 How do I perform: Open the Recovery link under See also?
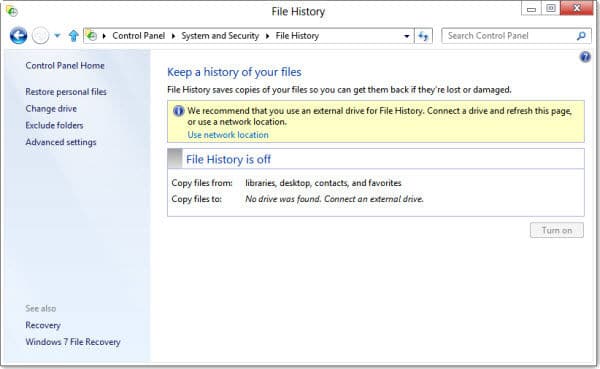pos(43,325)
